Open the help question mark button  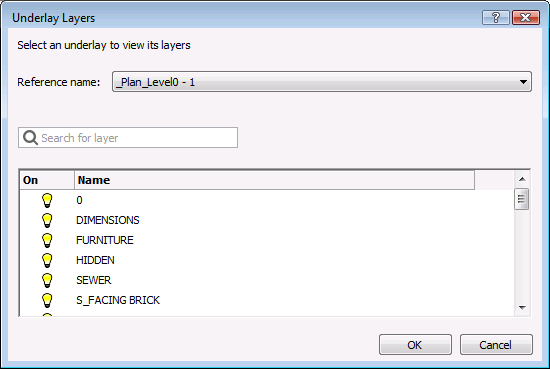tap(496, 18)
